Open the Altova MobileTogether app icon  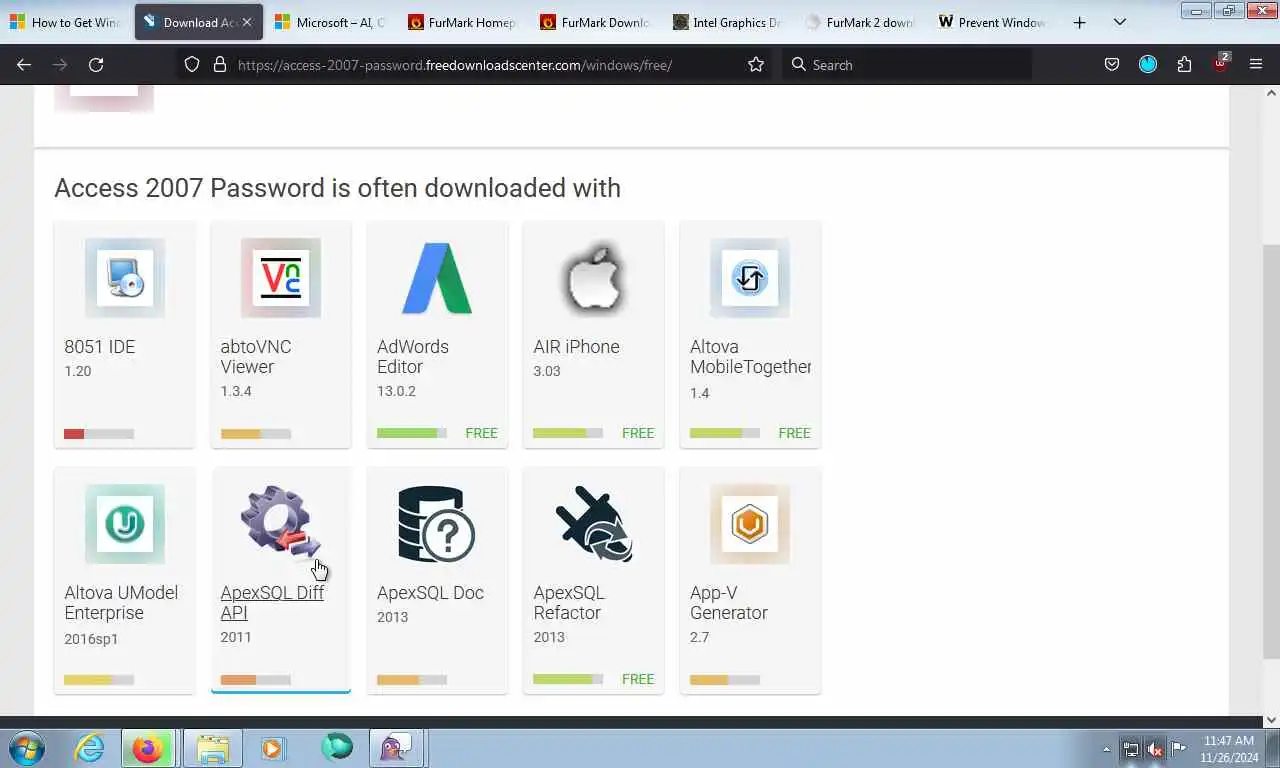click(750, 278)
